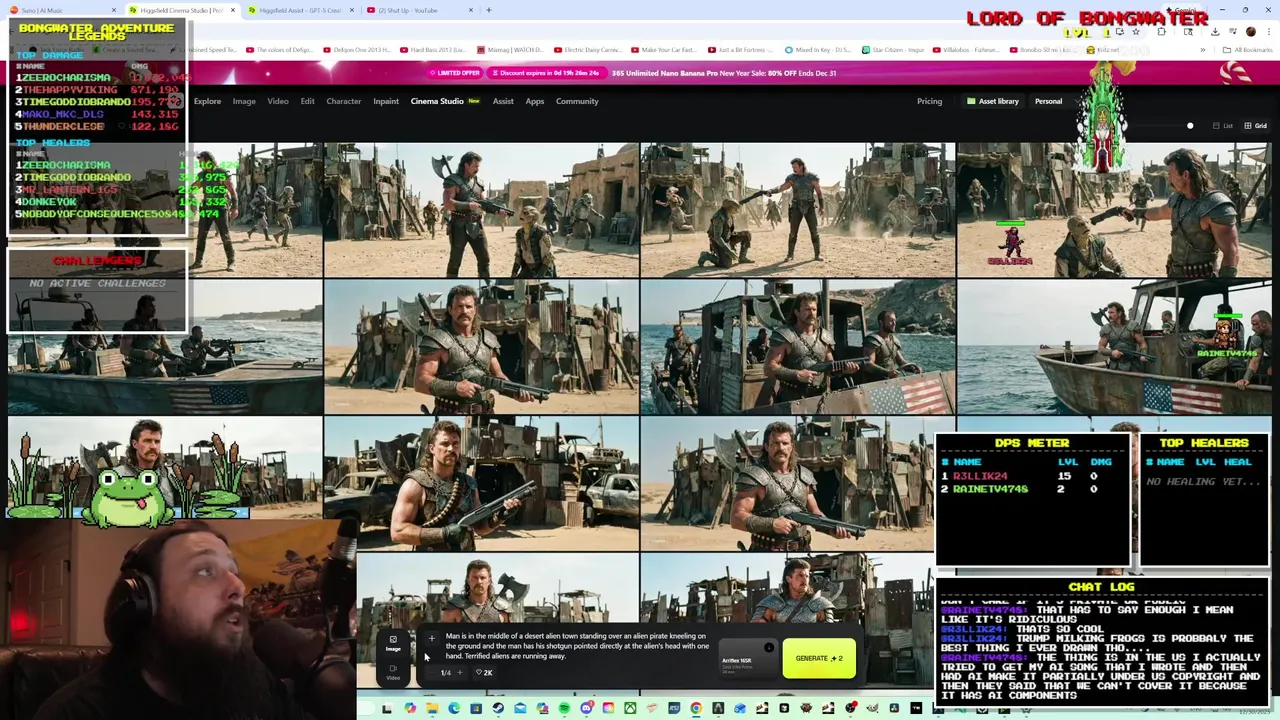Open the Arriflex 16SR camera selector
The height and width of the screenshot is (720, 1280).
tap(748, 660)
